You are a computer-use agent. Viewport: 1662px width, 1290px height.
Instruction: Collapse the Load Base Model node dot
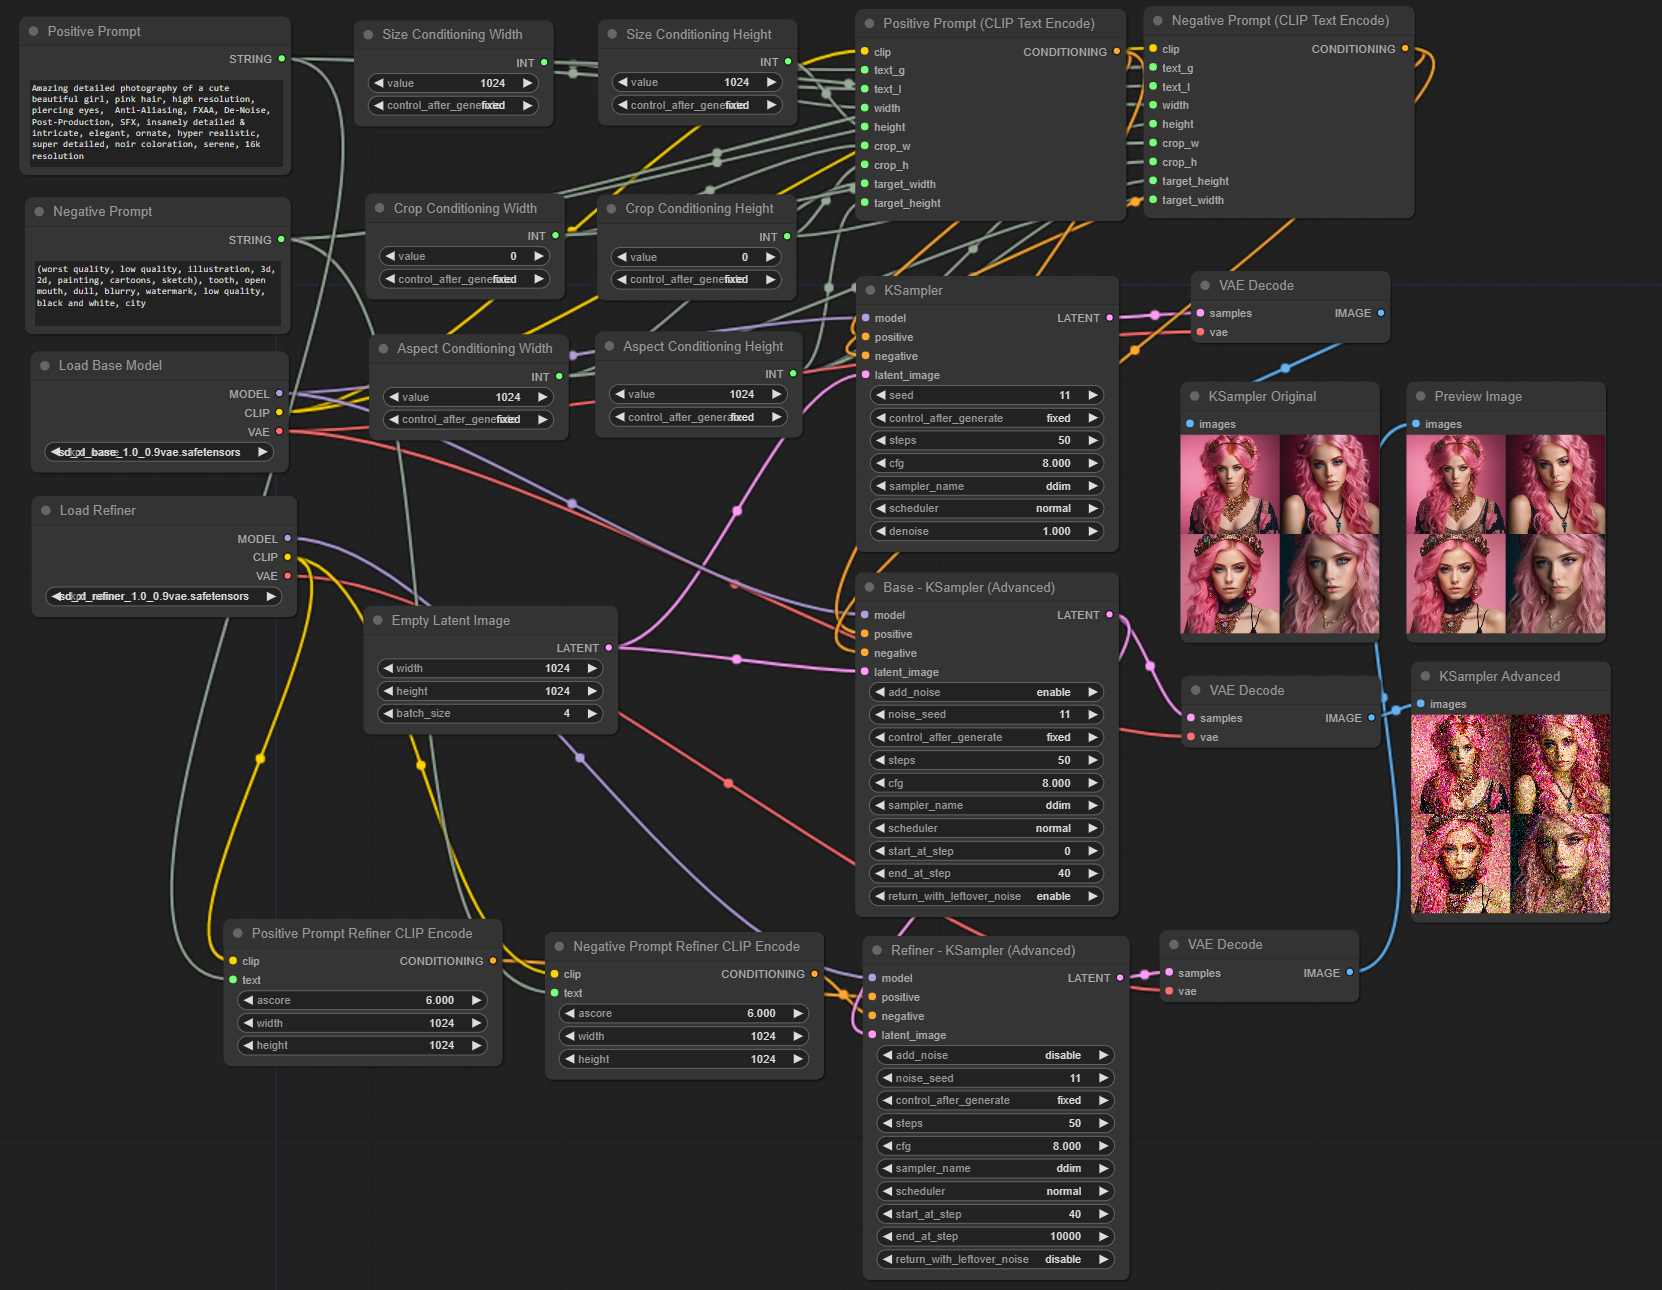(x=45, y=365)
